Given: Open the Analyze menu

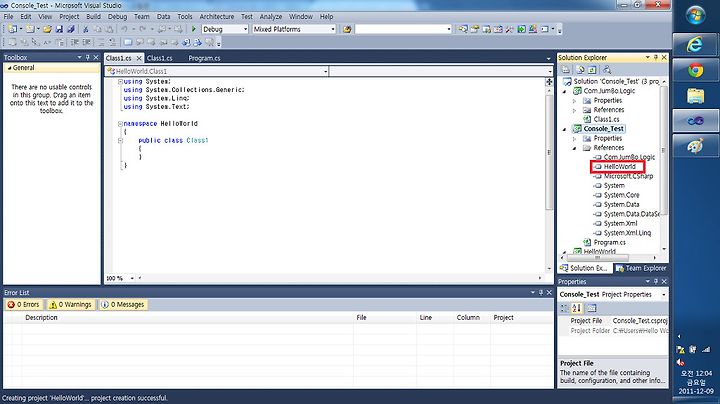Looking at the screenshot, I should point(271,17).
